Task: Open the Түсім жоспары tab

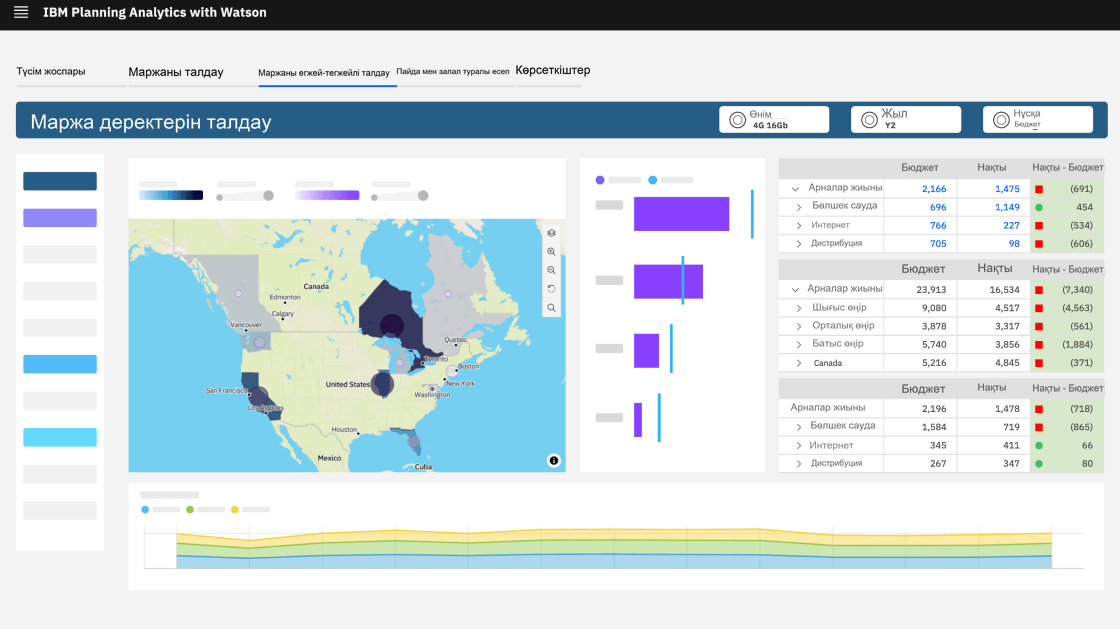Action: pos(51,71)
